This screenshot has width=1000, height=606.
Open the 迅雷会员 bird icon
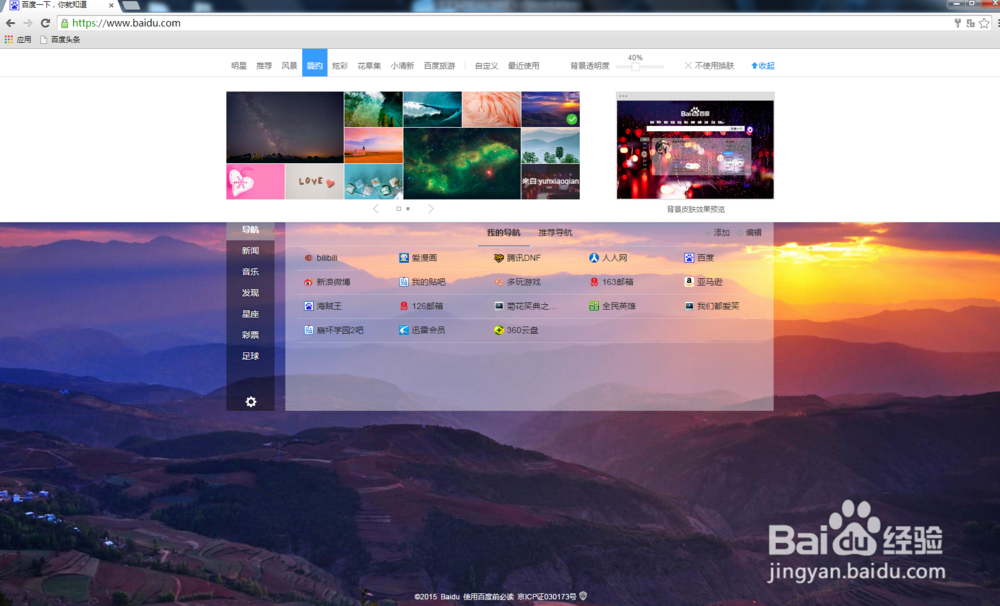[404, 330]
